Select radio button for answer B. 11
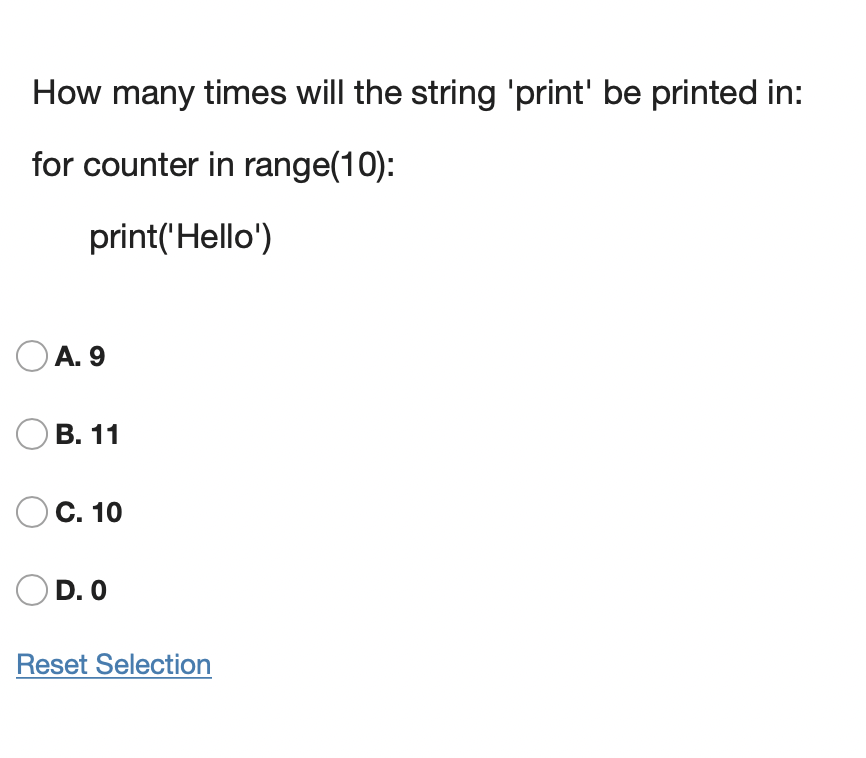This screenshot has height=758, width=866. tap(31, 434)
